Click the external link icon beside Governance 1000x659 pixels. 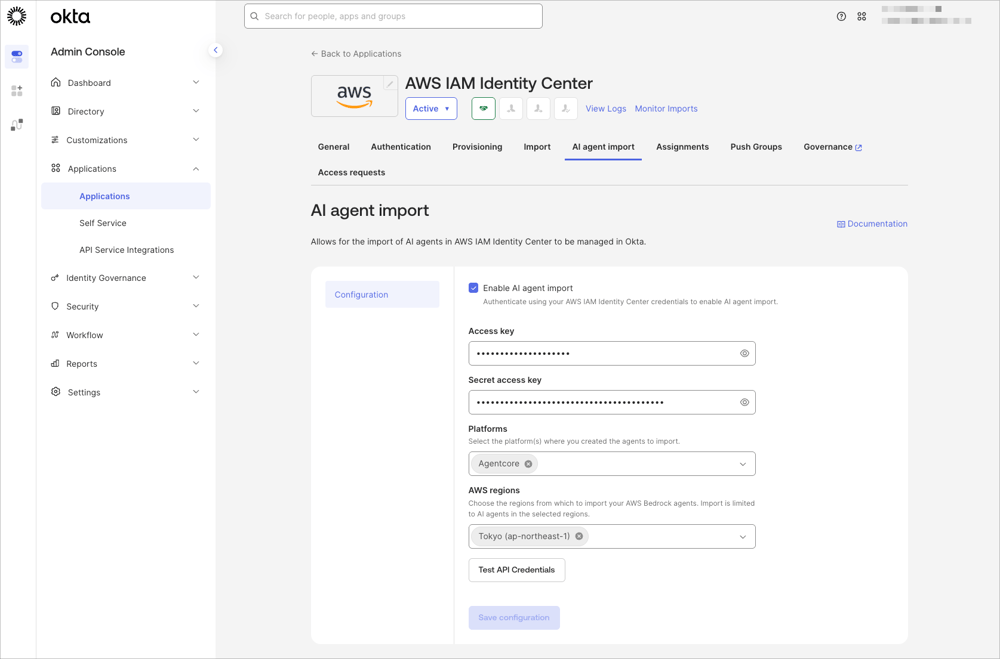pos(858,147)
